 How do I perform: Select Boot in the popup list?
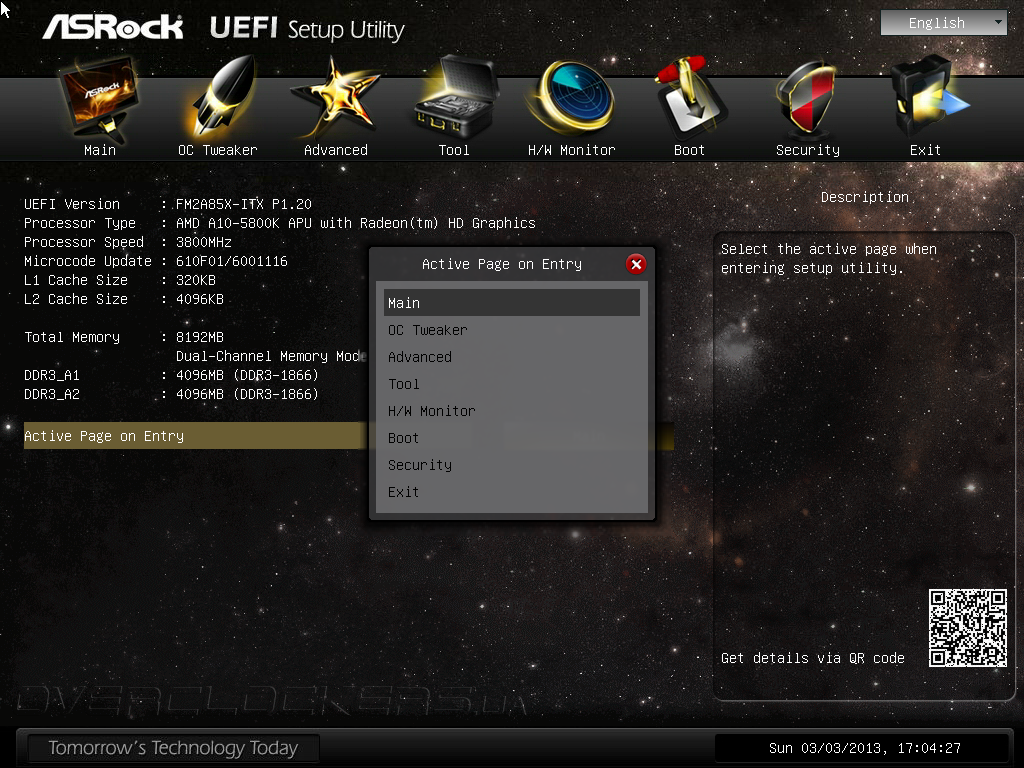coord(512,438)
